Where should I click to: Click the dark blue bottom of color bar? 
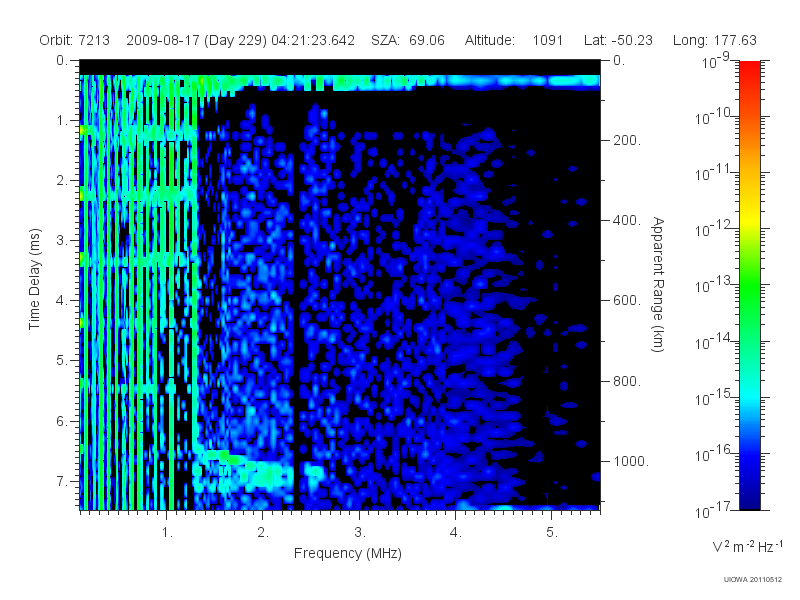[749, 497]
